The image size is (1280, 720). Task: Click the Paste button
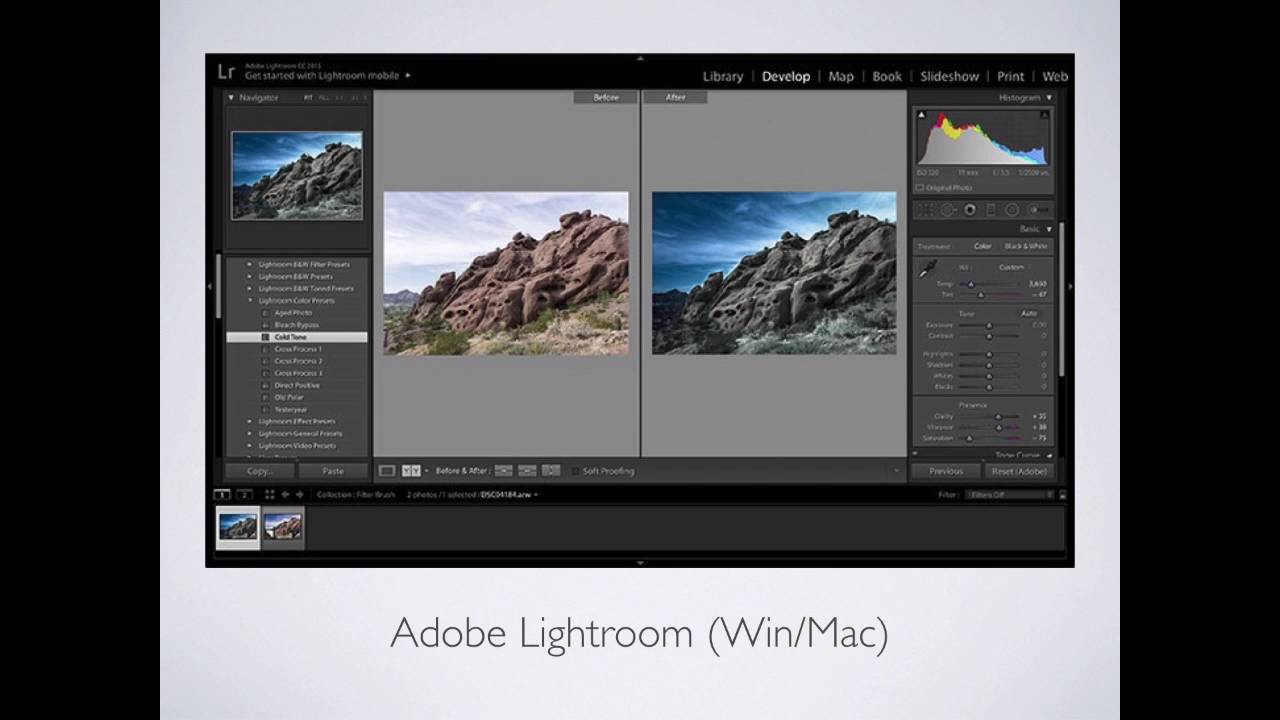(333, 471)
